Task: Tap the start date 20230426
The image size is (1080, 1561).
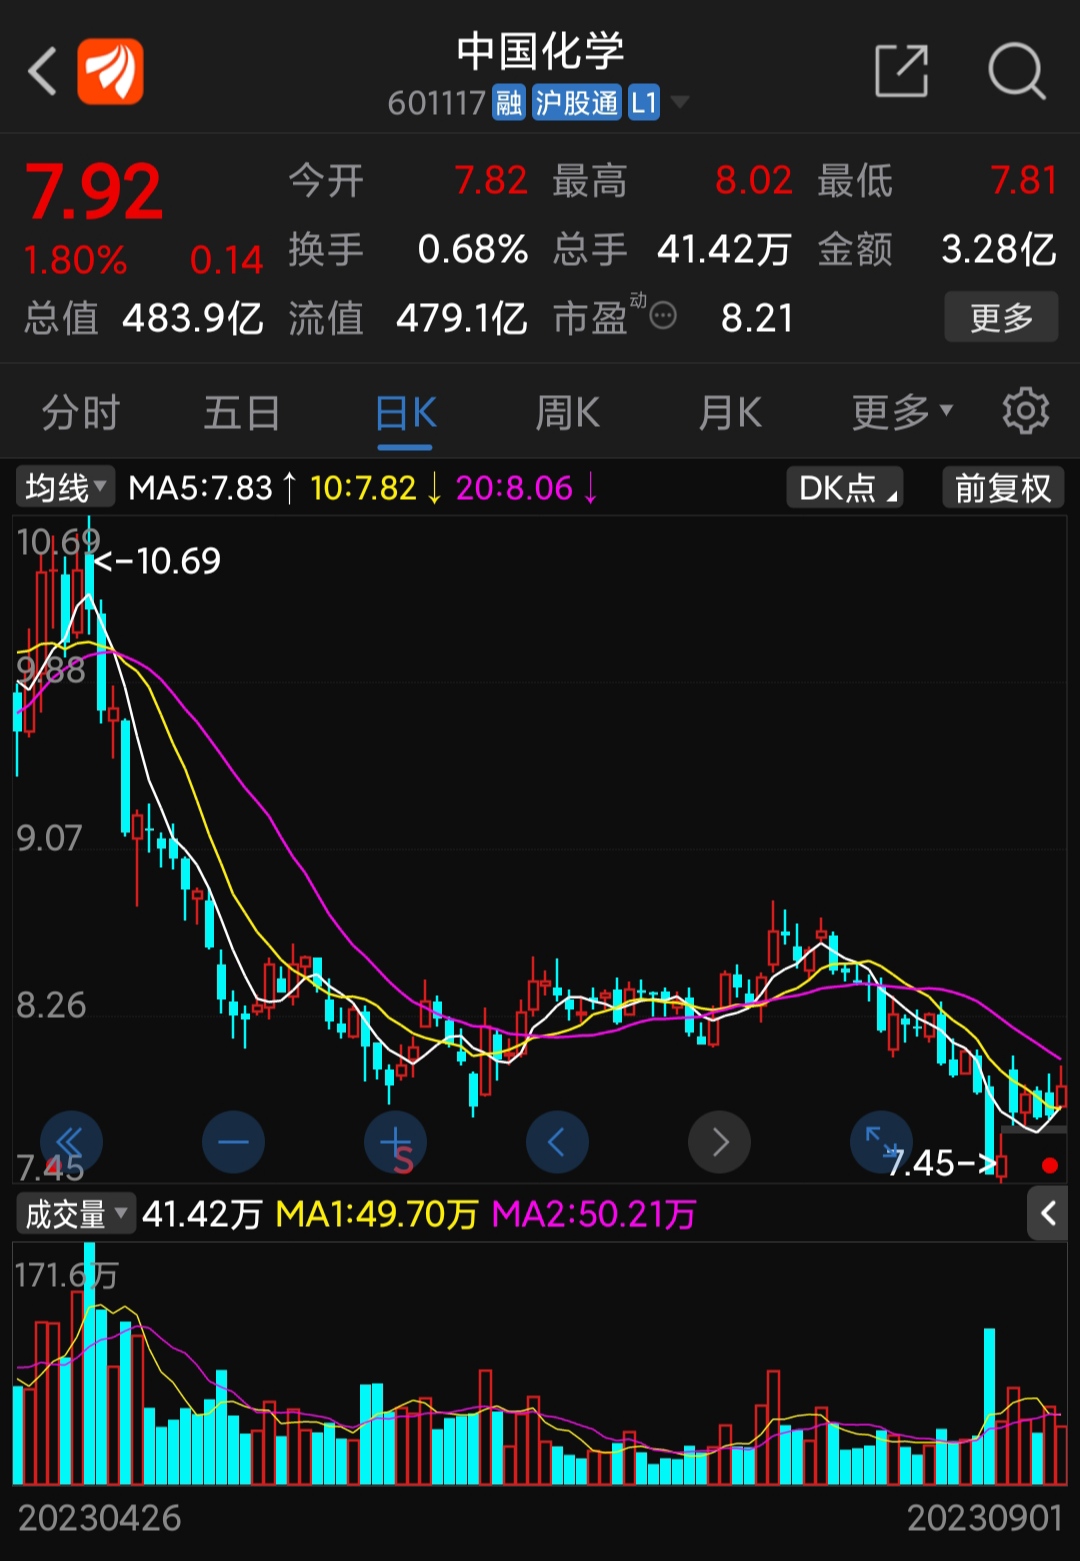Action: pyautogui.click(x=100, y=1518)
